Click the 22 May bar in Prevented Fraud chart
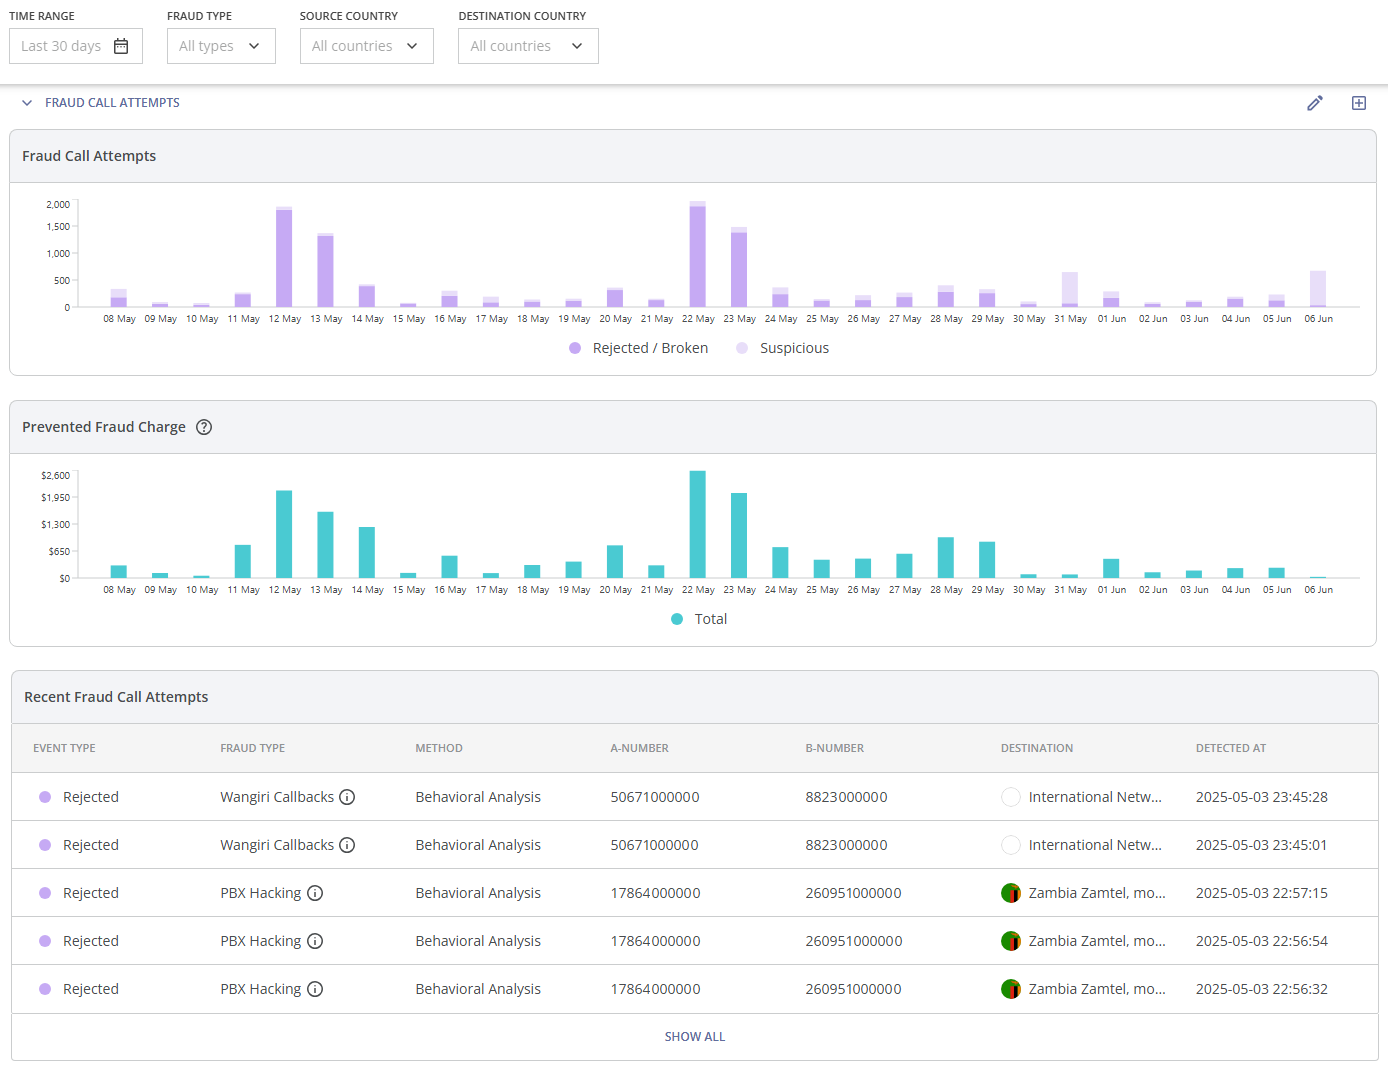Image resolution: width=1388 pixels, height=1071 pixels. tap(697, 524)
